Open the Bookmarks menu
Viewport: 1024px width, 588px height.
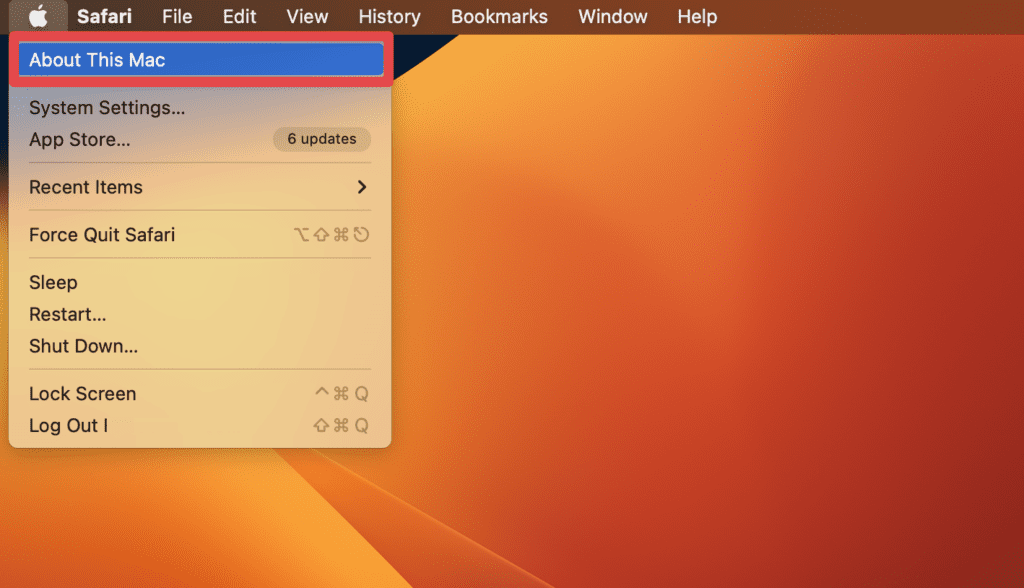click(x=499, y=16)
